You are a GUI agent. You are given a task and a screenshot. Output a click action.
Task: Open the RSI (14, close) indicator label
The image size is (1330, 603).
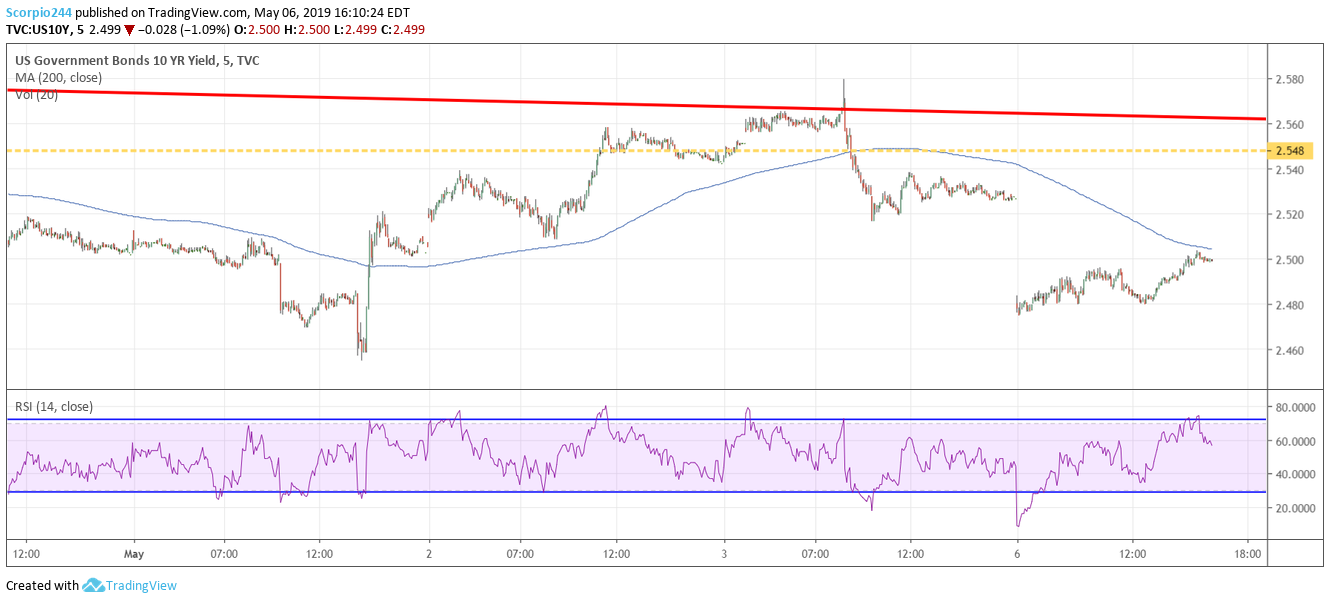(54, 406)
